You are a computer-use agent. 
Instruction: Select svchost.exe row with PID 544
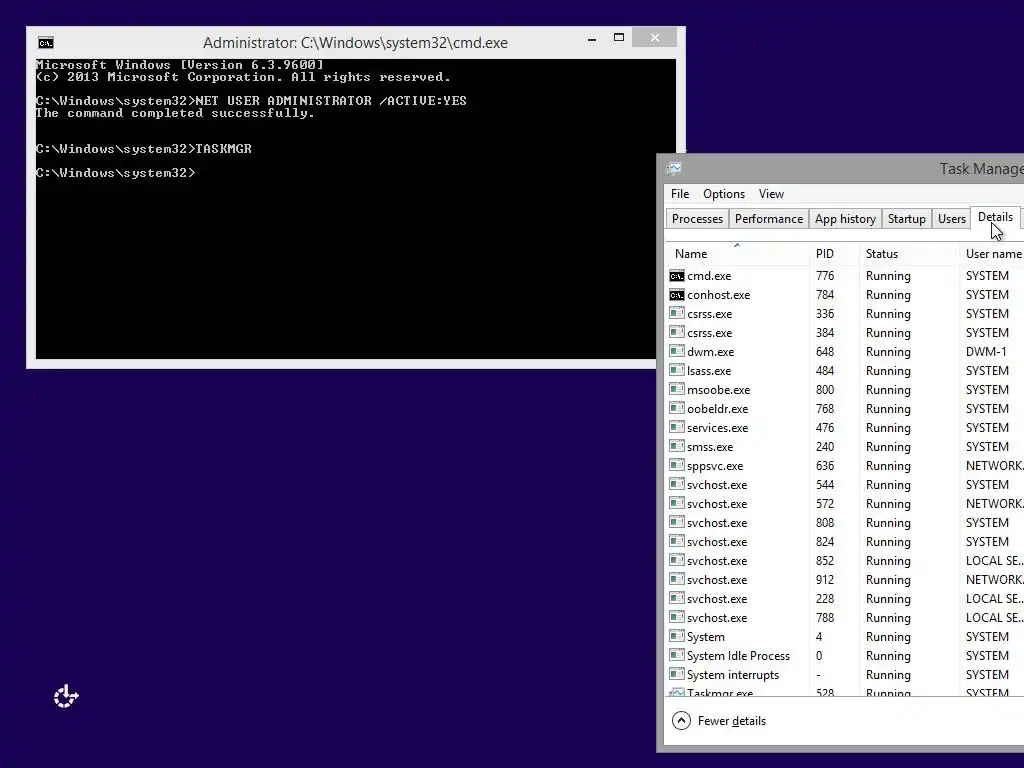pos(845,485)
